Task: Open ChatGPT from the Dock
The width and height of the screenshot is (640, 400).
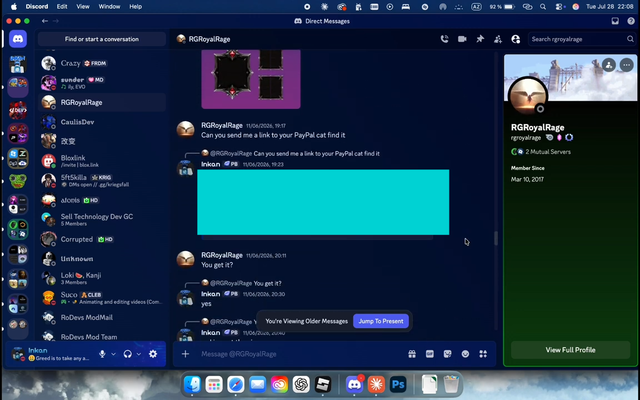Action: (301, 384)
